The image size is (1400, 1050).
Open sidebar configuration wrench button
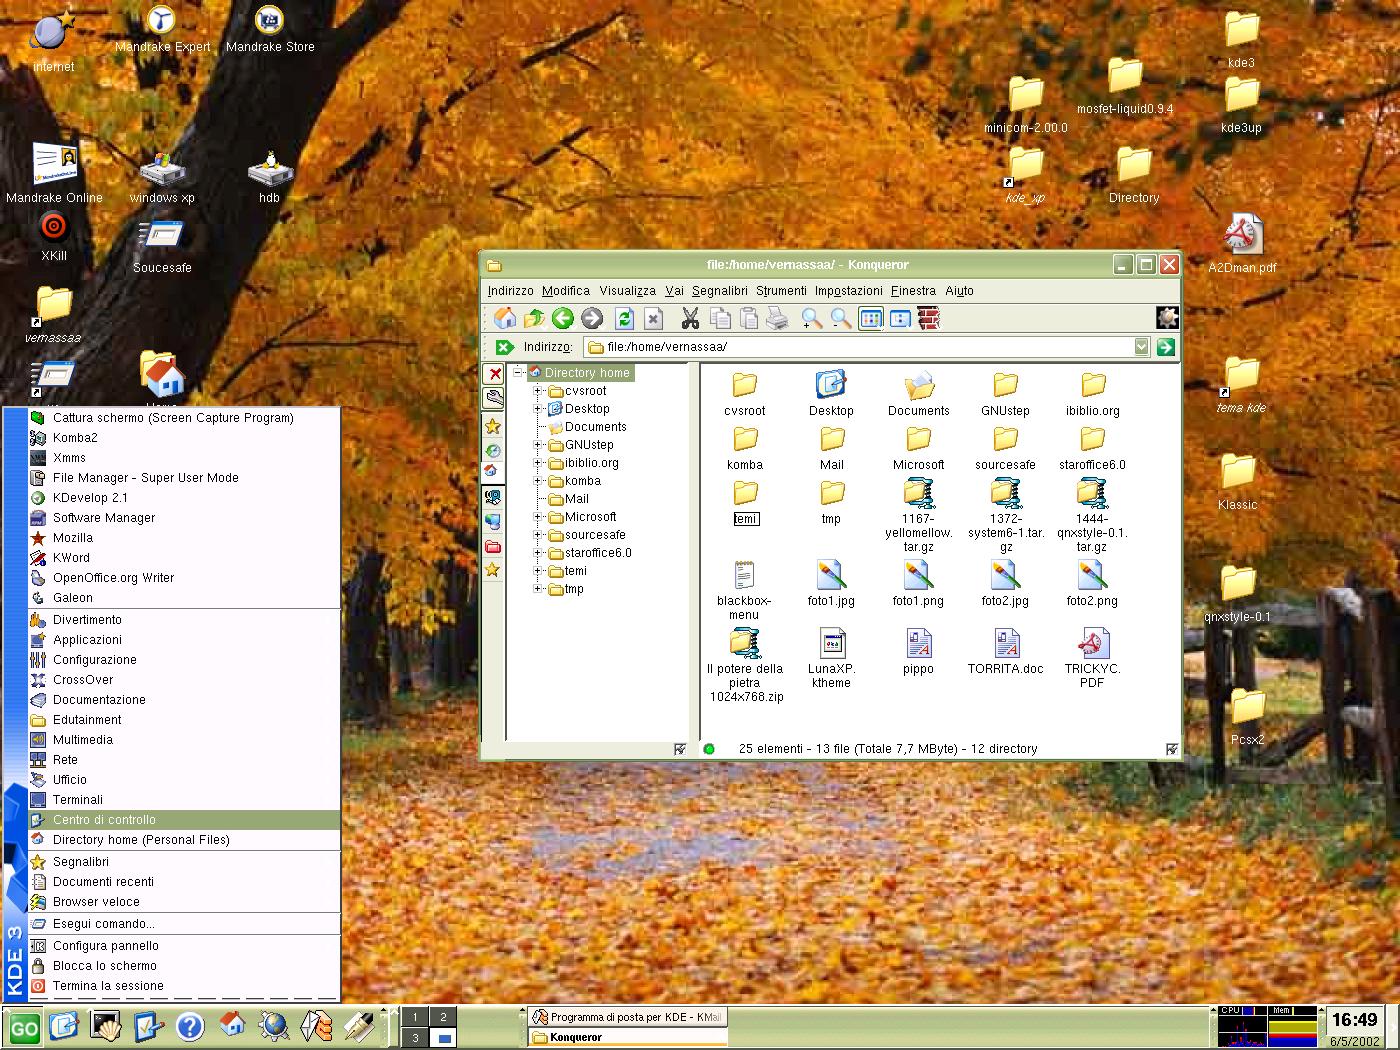pos(494,398)
